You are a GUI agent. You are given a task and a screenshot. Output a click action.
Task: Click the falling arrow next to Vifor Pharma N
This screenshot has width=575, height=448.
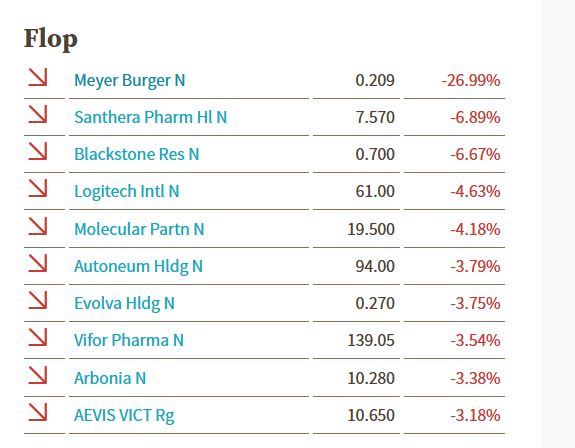point(38,337)
